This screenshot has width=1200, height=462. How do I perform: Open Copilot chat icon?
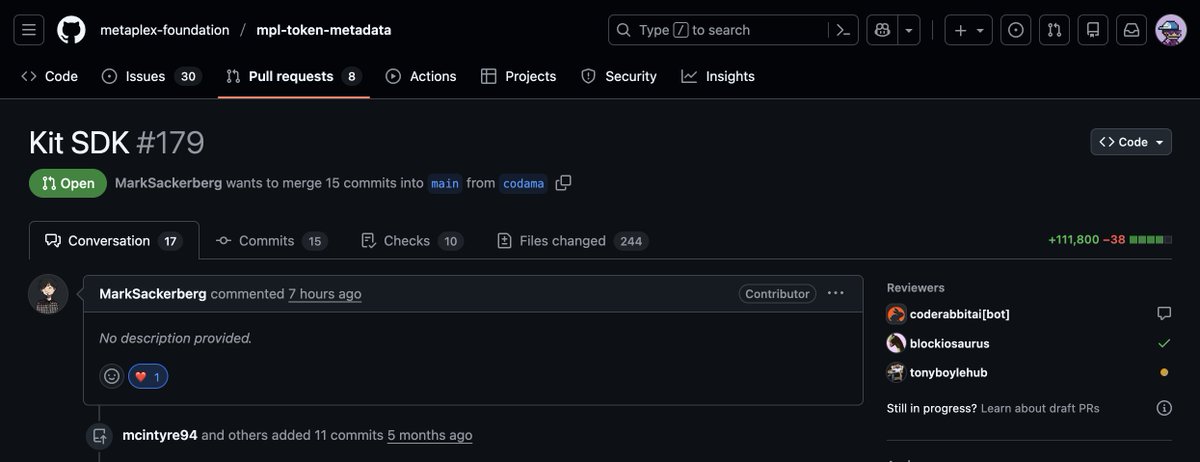point(882,30)
